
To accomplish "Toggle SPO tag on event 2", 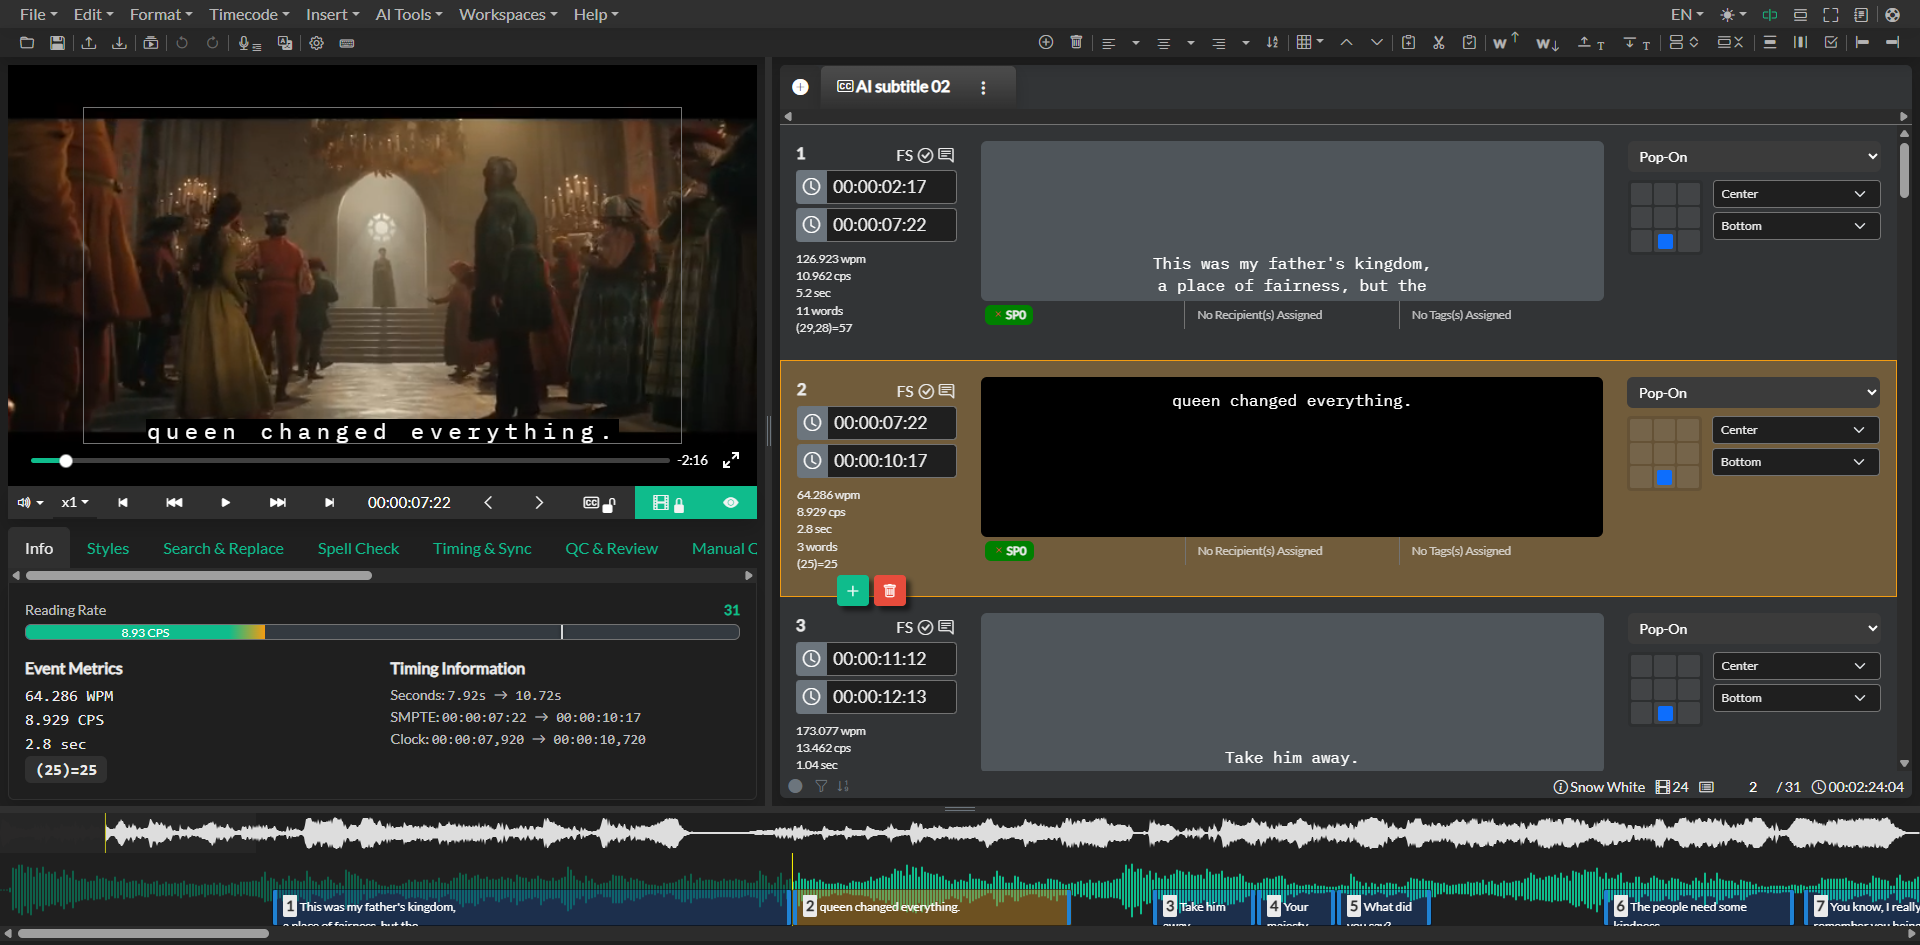I will pyautogui.click(x=1009, y=551).
